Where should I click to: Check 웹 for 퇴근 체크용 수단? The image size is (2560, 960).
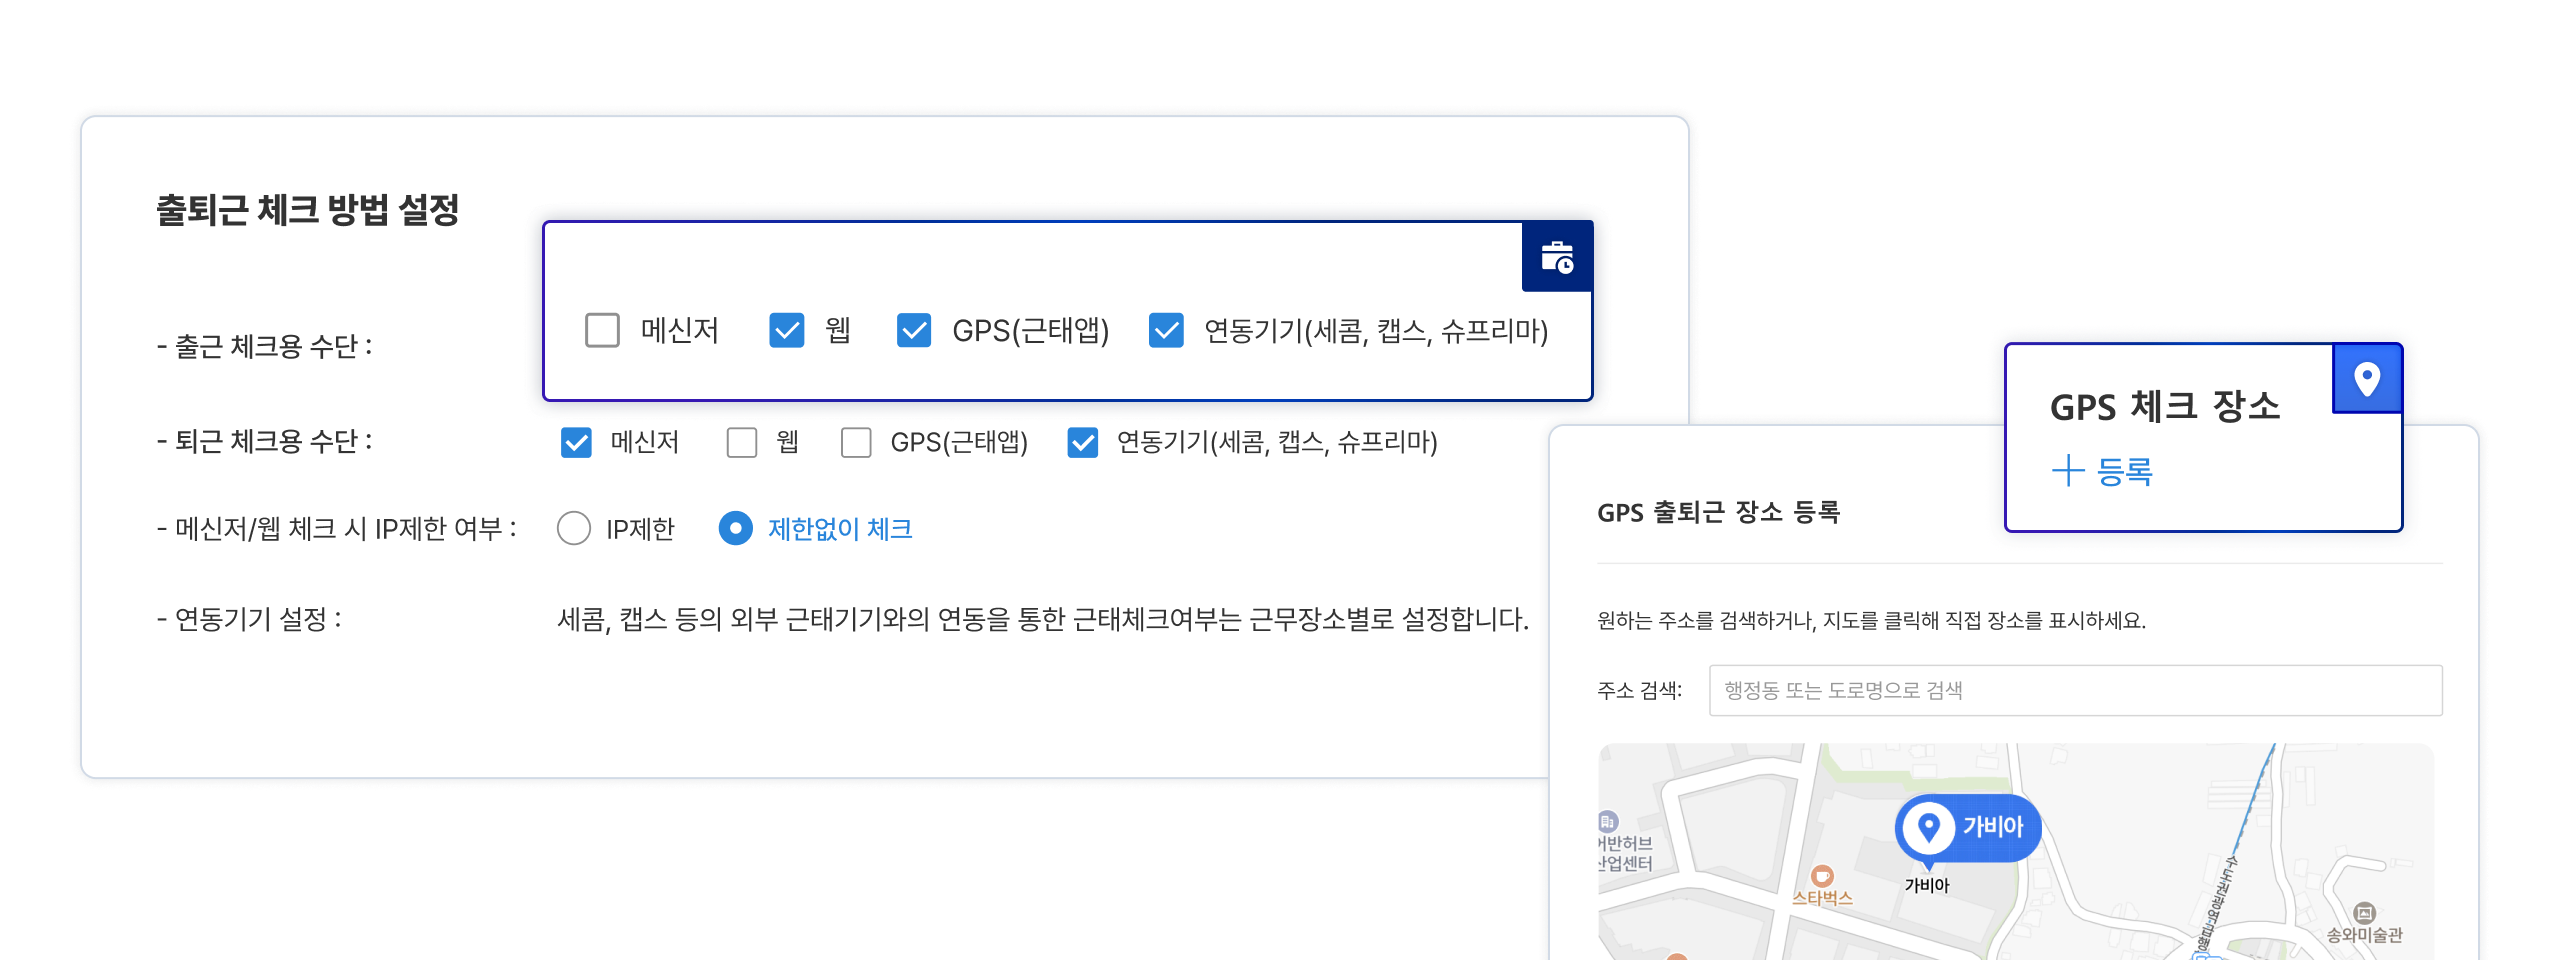(x=742, y=444)
